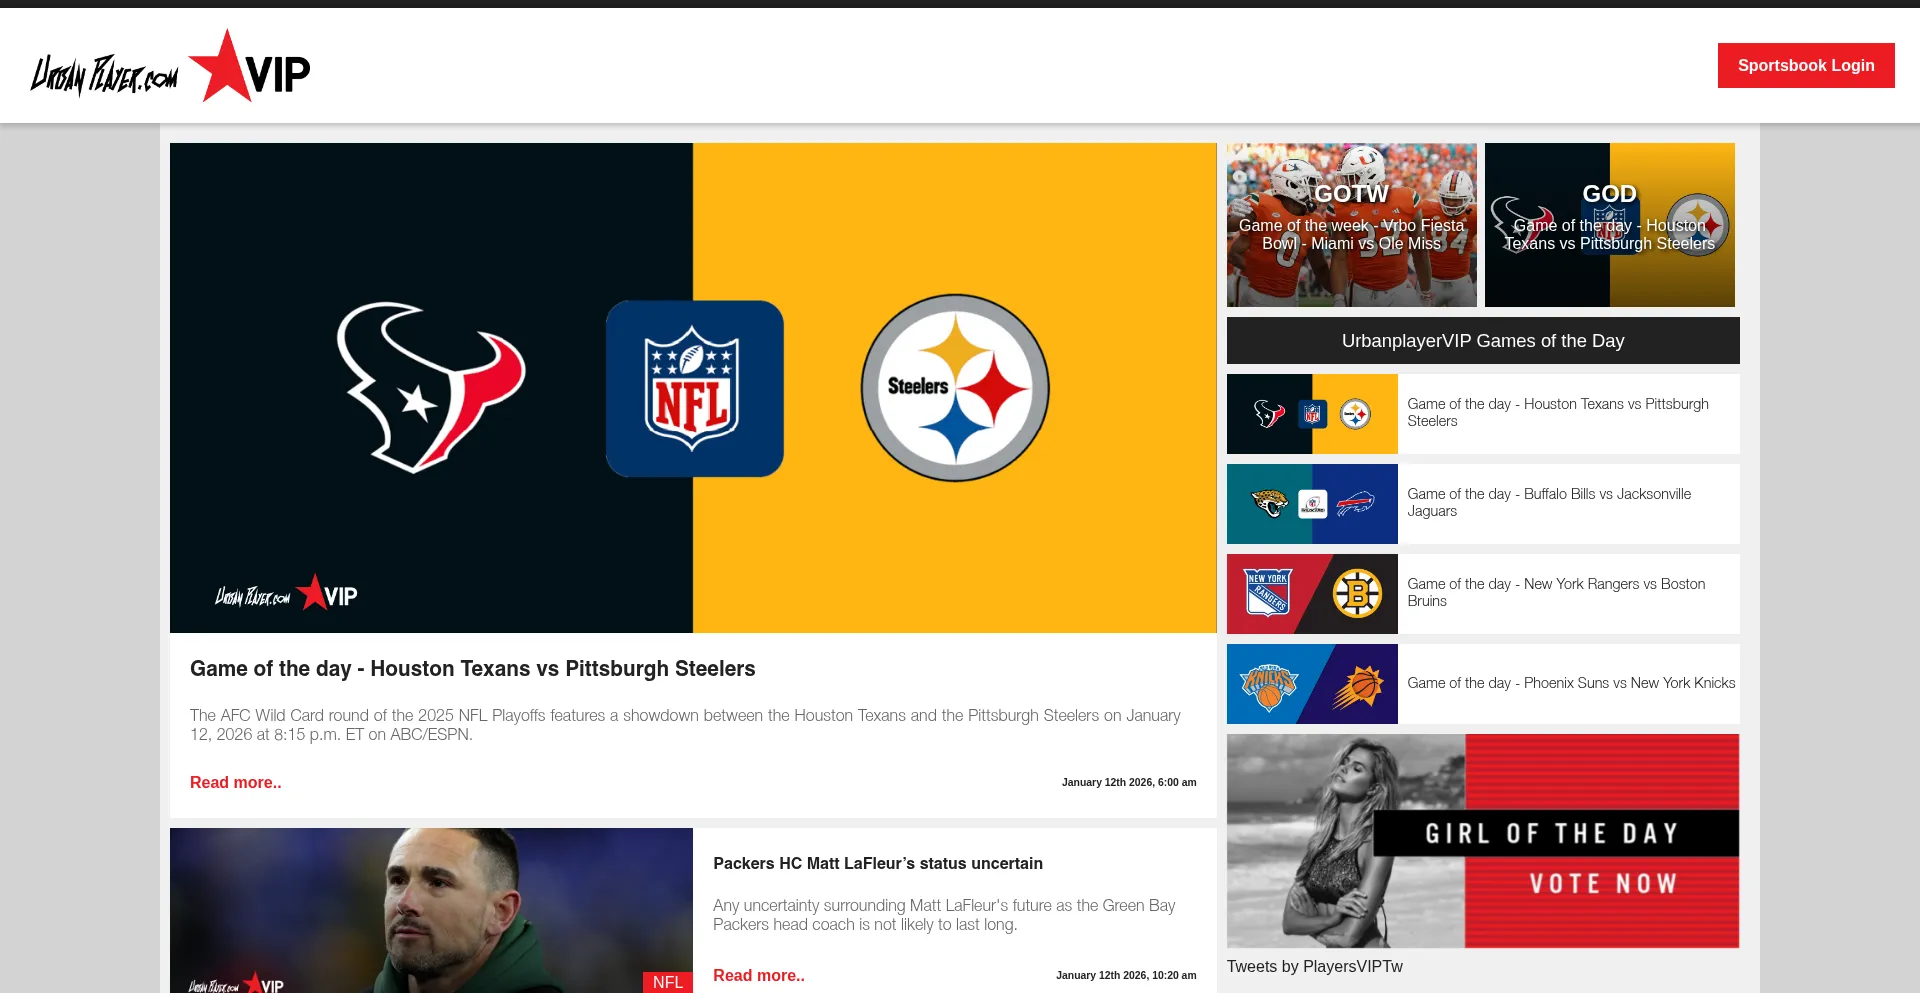Click the UrbanPlayer.com VIP header logo
This screenshot has height=993, width=1920.
click(x=170, y=68)
